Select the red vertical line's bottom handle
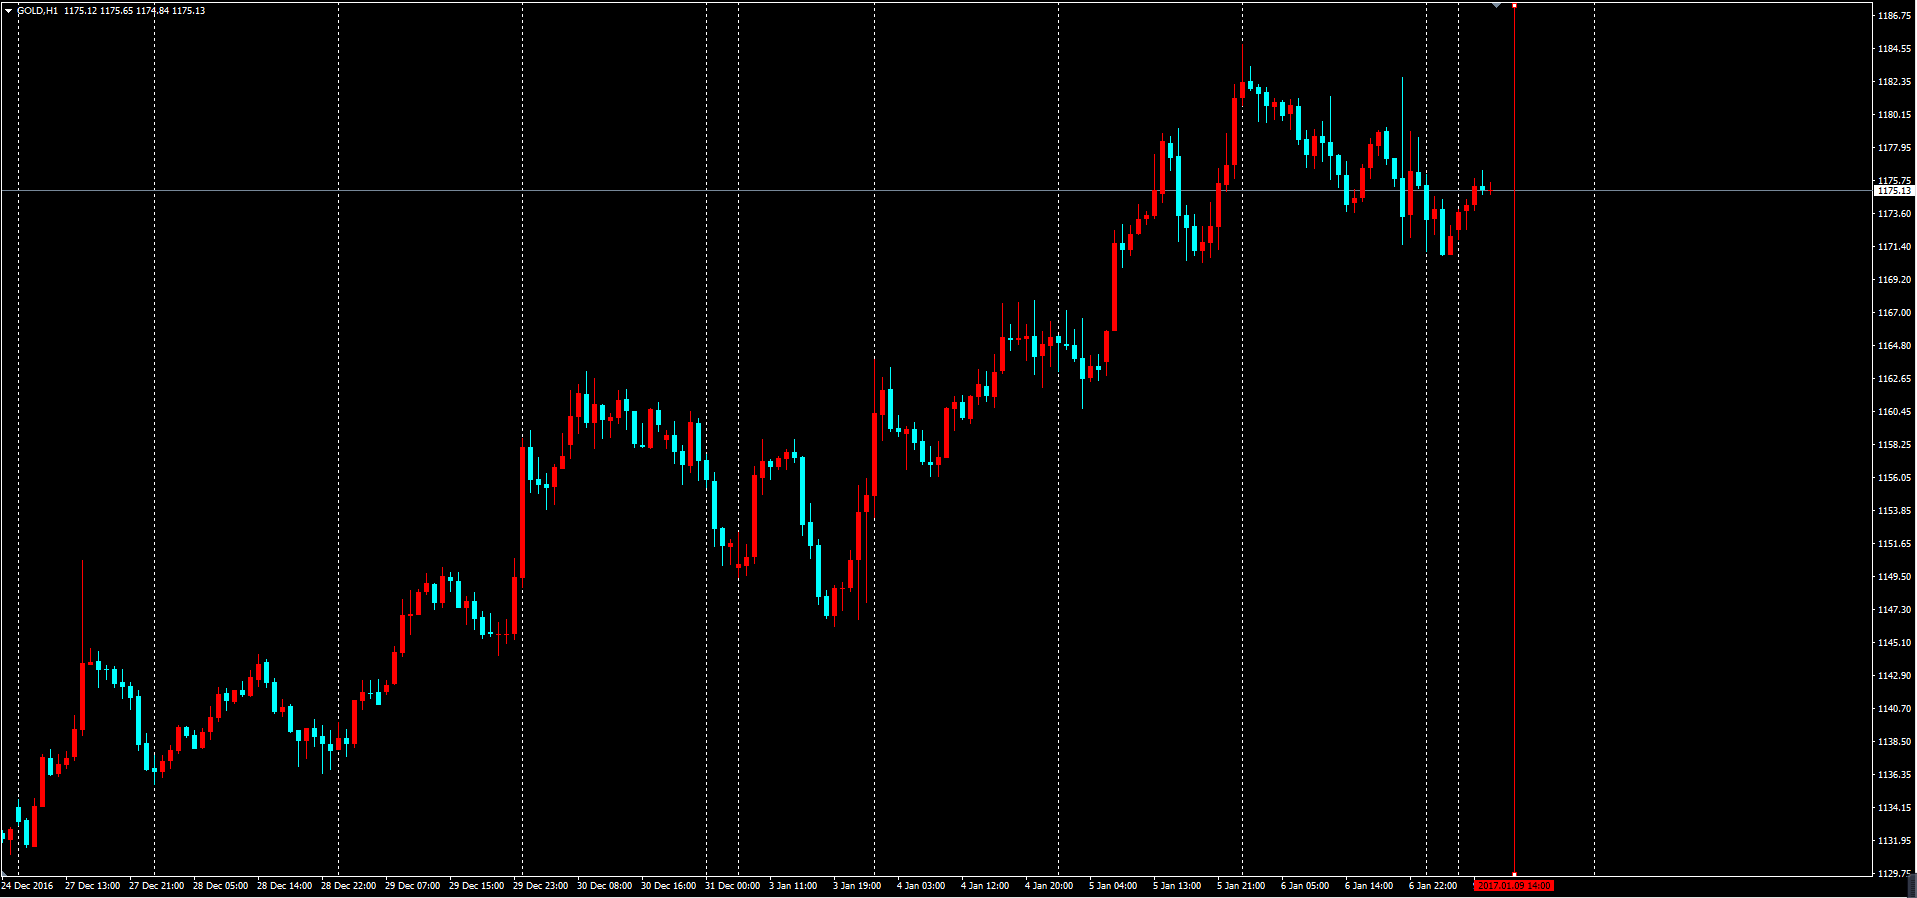This screenshot has width=1917, height=898. pos(1514,874)
